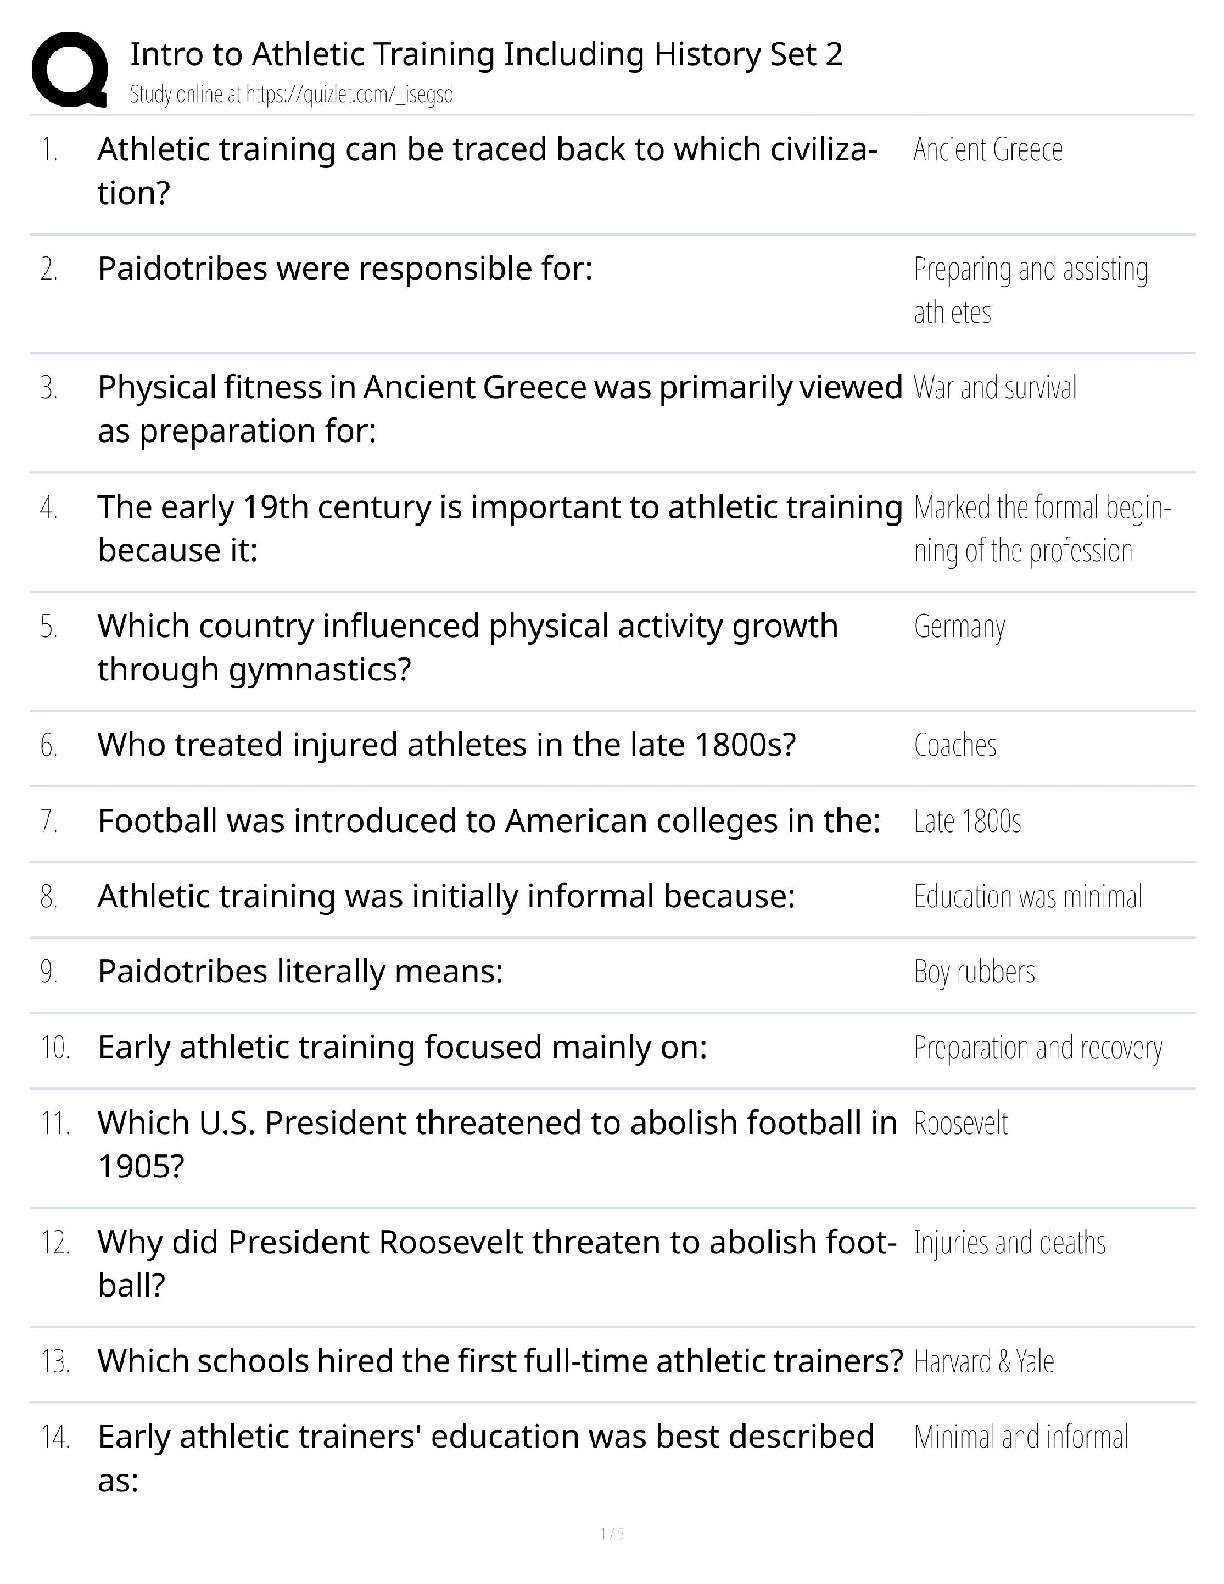Click the page number indicator at the bottom

611,1533
